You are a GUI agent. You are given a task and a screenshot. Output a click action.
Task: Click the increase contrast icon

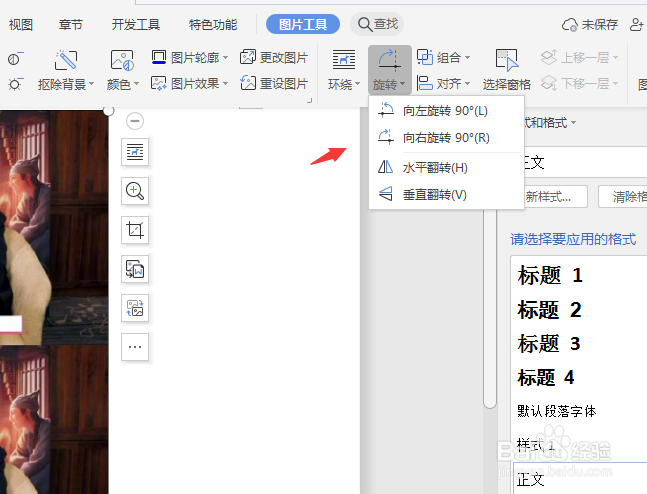coord(15,59)
